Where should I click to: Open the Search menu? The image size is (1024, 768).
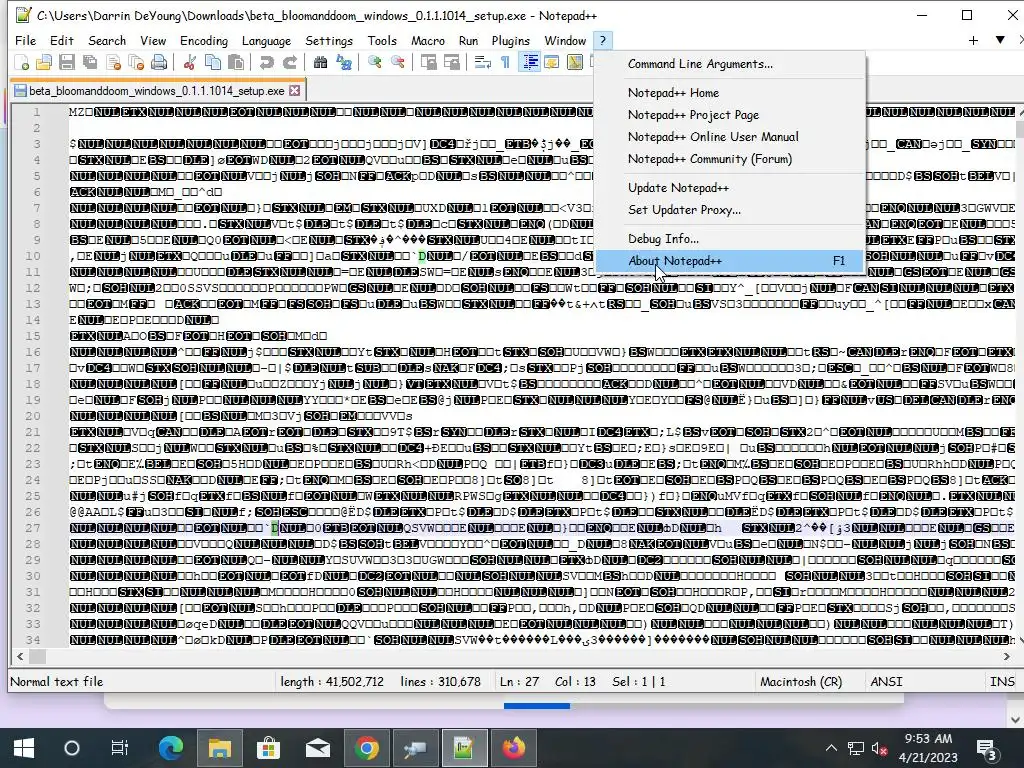107,40
